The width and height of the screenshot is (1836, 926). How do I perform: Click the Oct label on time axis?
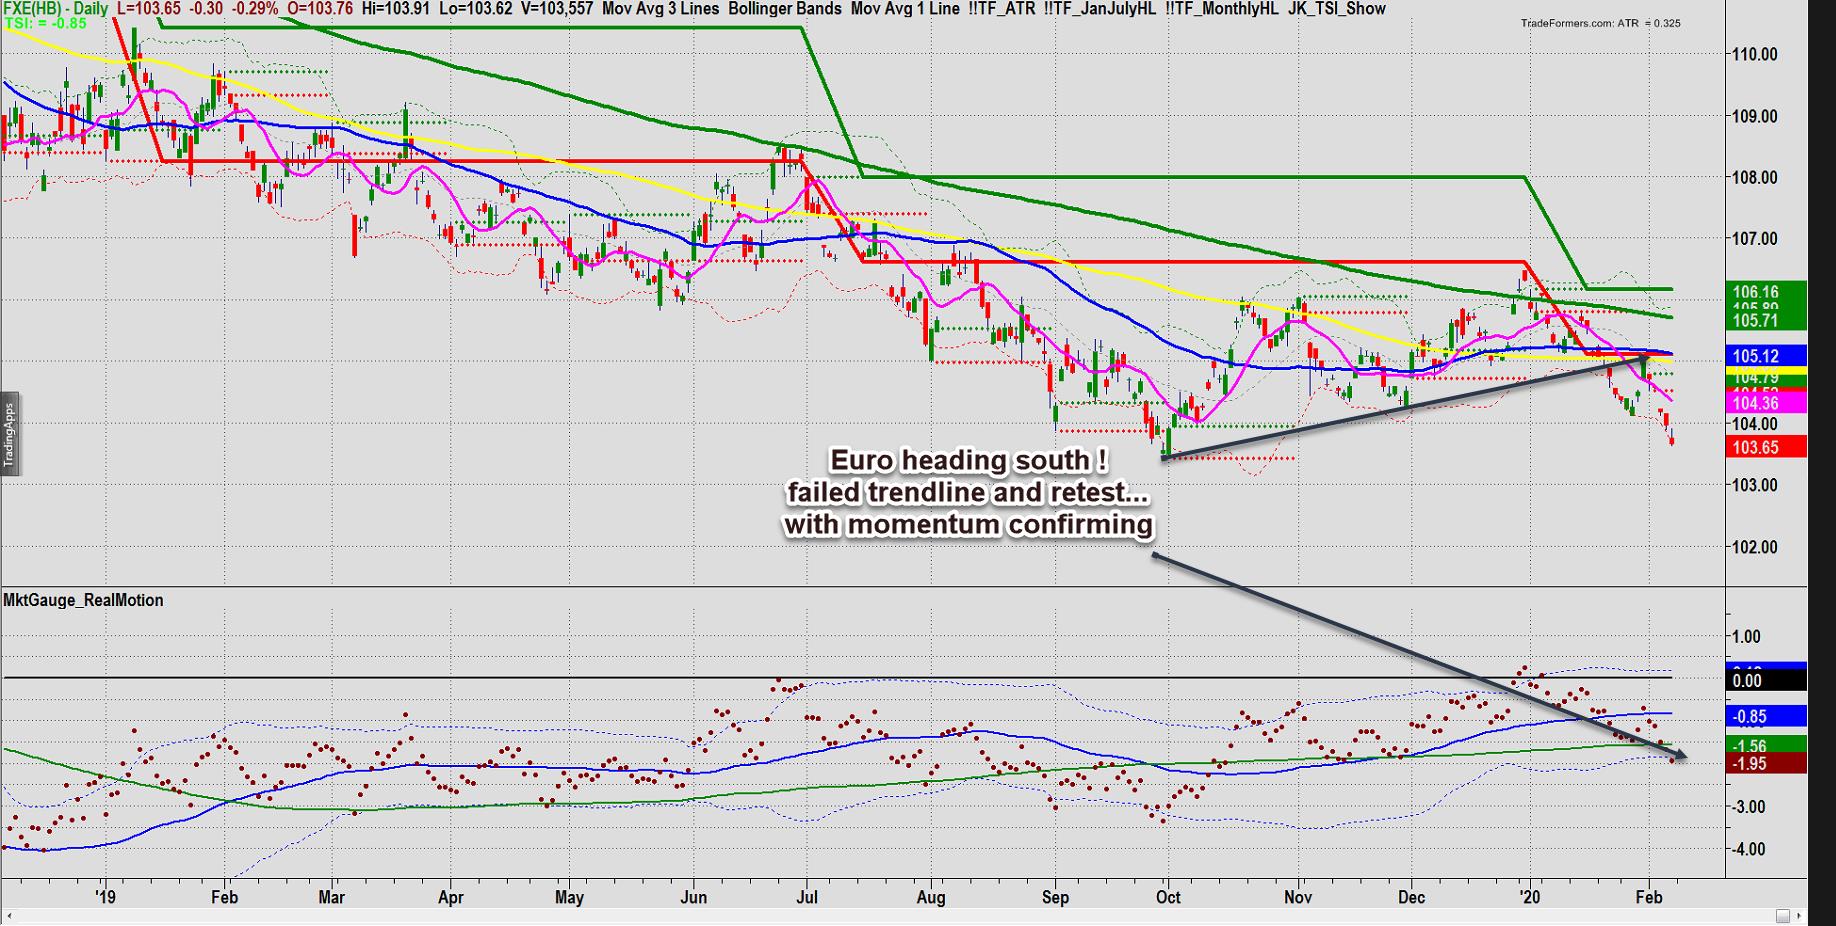click(1168, 897)
